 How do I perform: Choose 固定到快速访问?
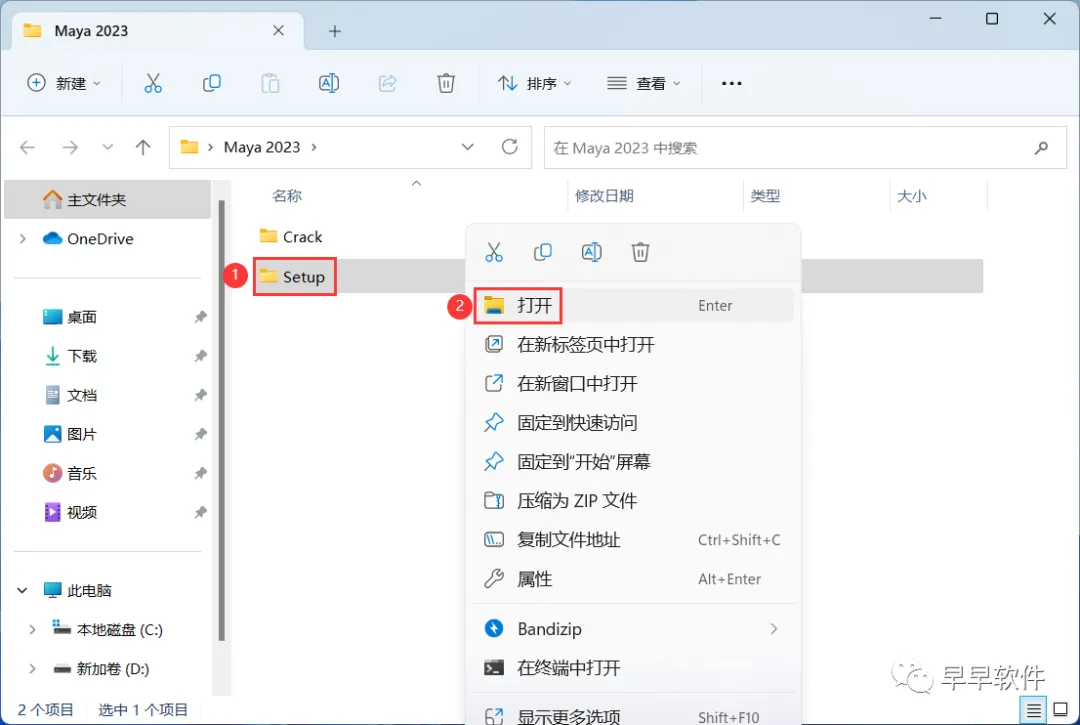[634, 423]
